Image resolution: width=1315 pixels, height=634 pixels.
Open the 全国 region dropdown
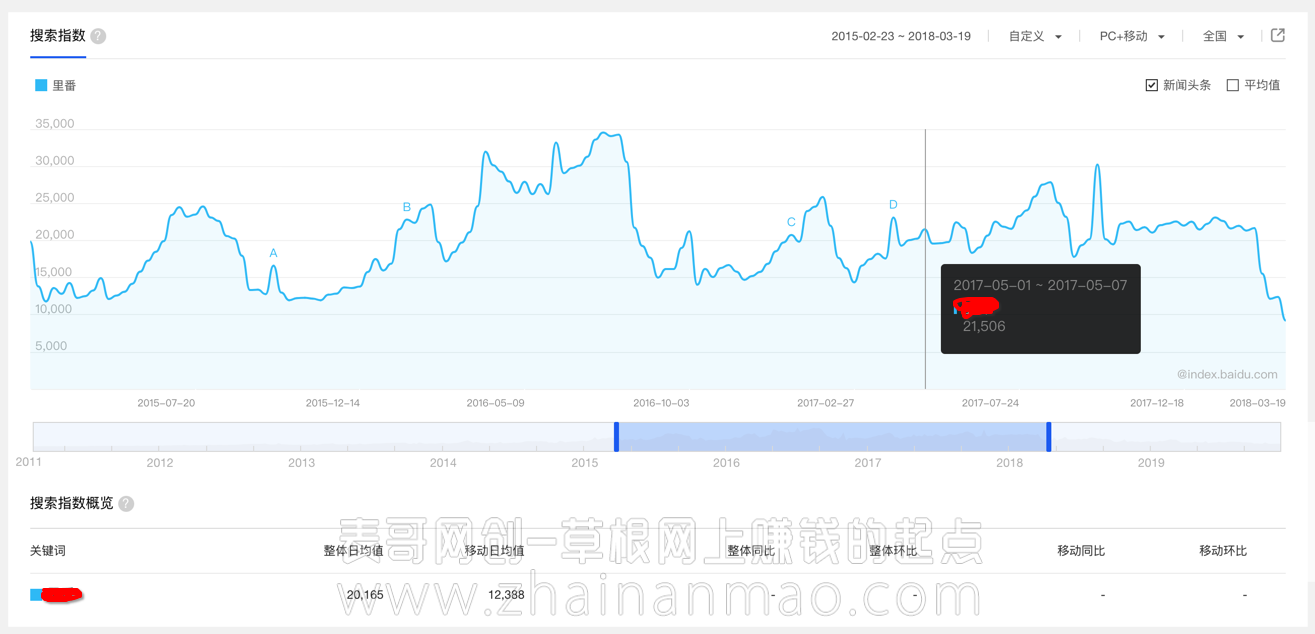pos(1223,36)
